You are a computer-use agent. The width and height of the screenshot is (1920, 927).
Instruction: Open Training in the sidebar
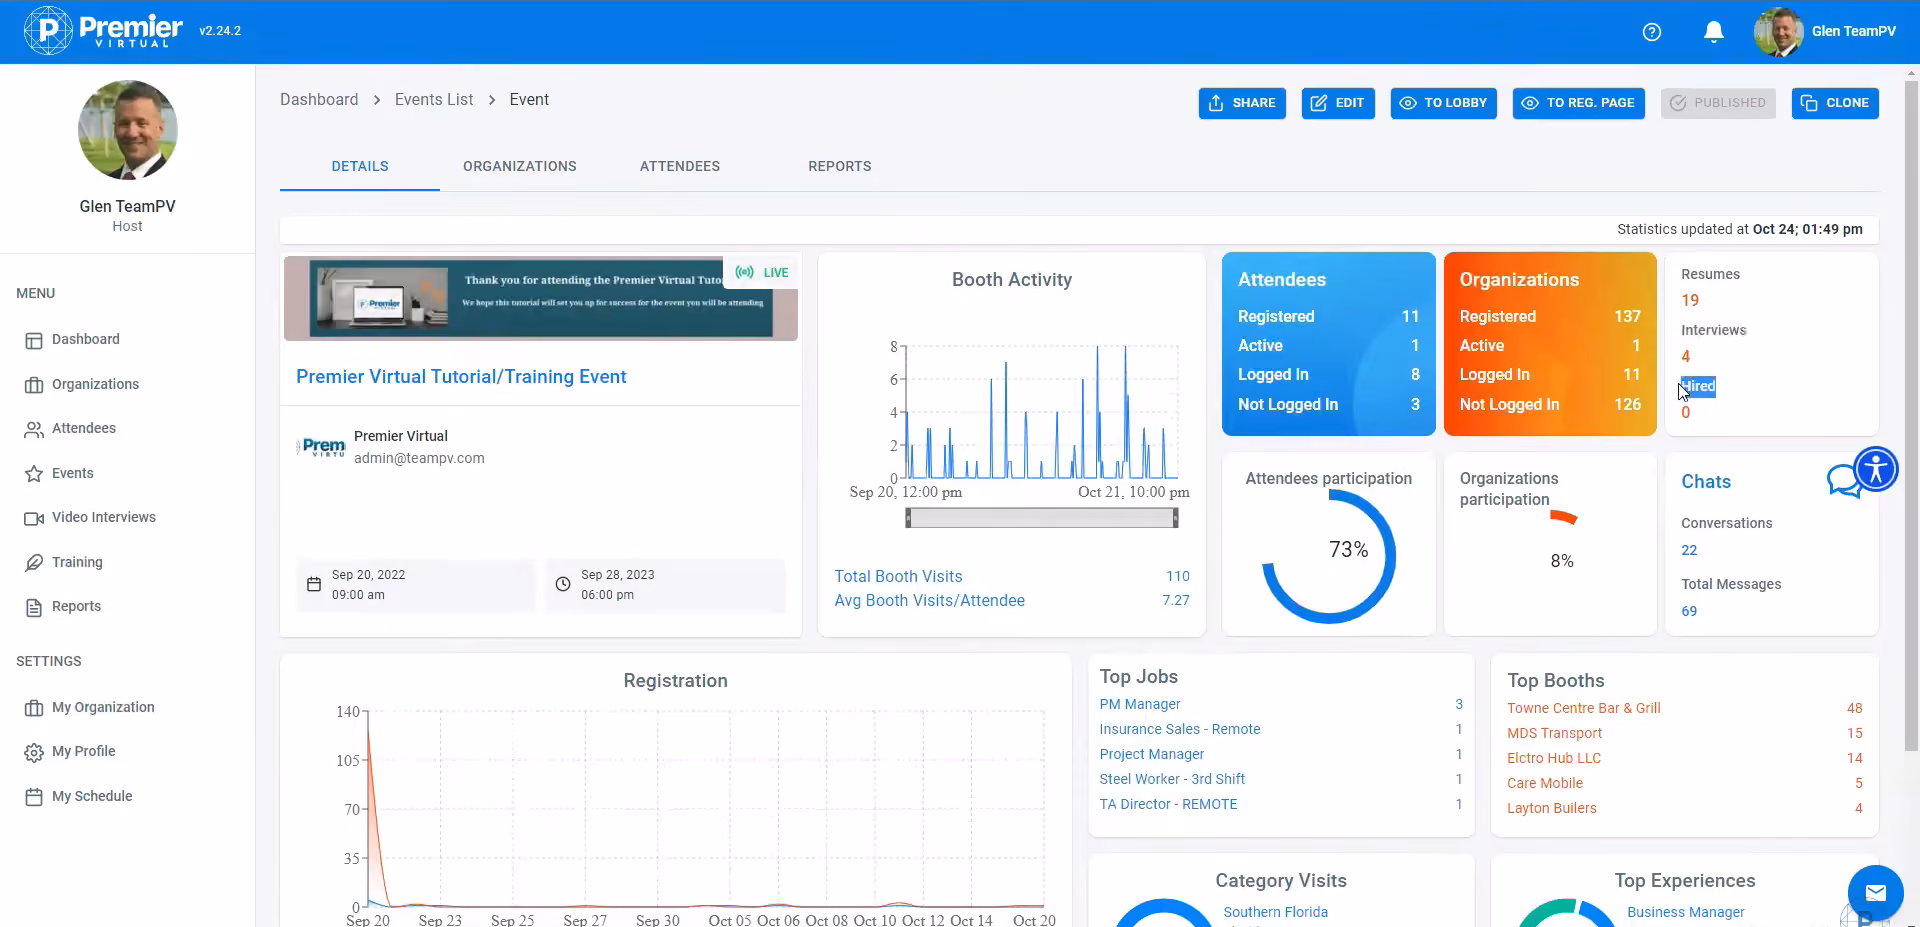[77, 562]
